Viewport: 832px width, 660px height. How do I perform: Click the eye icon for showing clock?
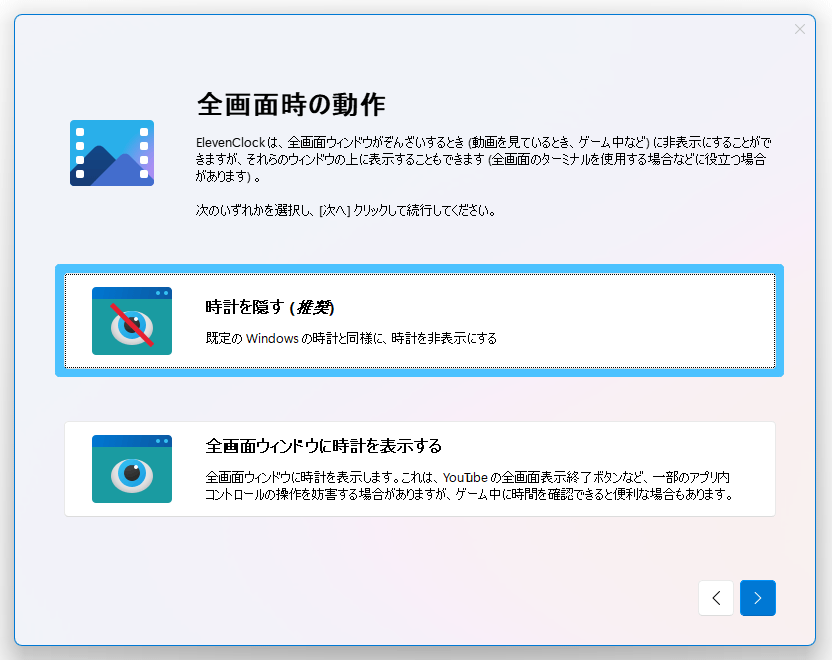132,469
